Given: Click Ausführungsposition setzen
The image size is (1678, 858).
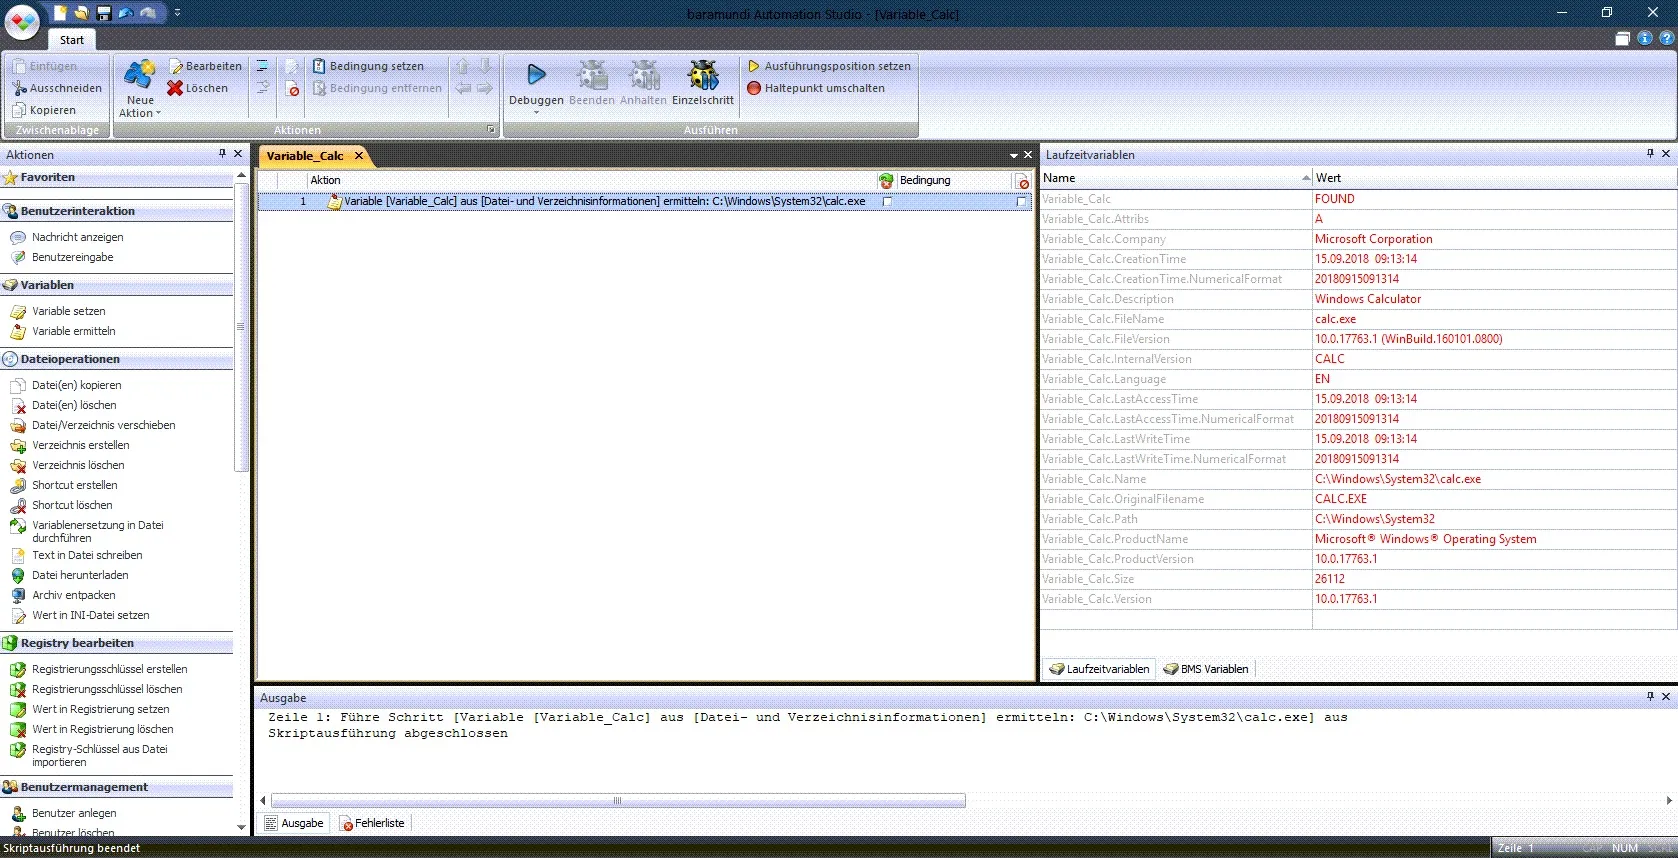Looking at the screenshot, I should (829, 66).
